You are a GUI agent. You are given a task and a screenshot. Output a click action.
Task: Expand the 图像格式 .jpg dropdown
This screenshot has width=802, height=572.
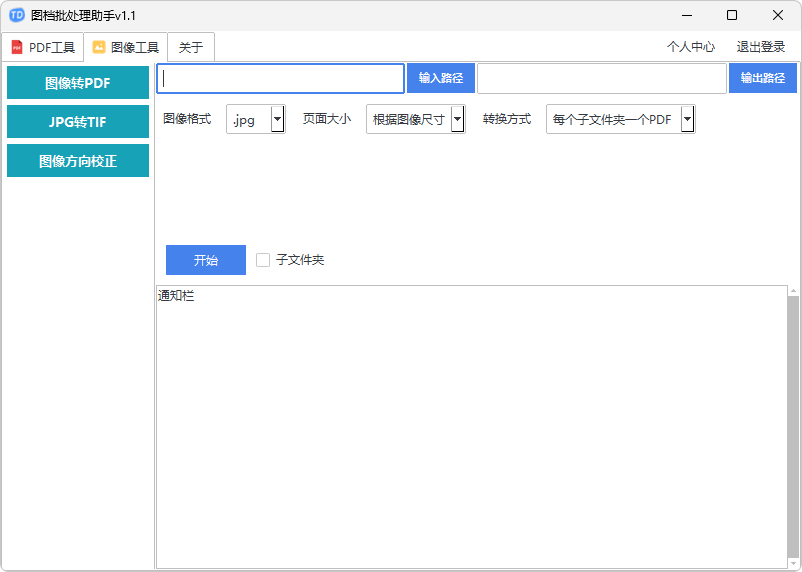277,120
